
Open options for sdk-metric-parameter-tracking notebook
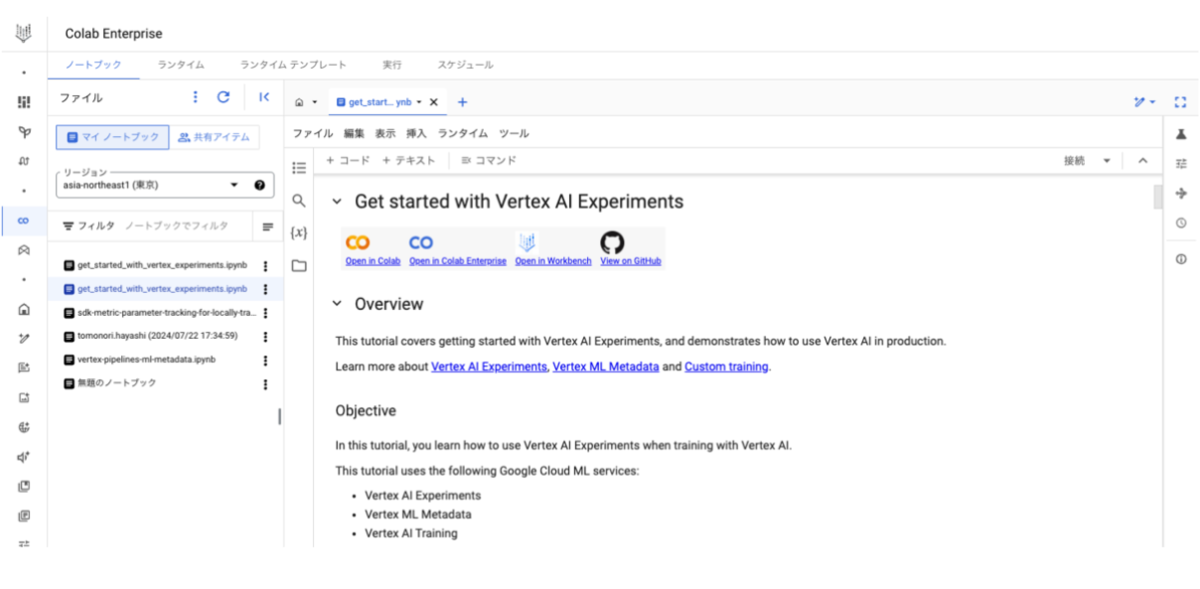point(265,313)
